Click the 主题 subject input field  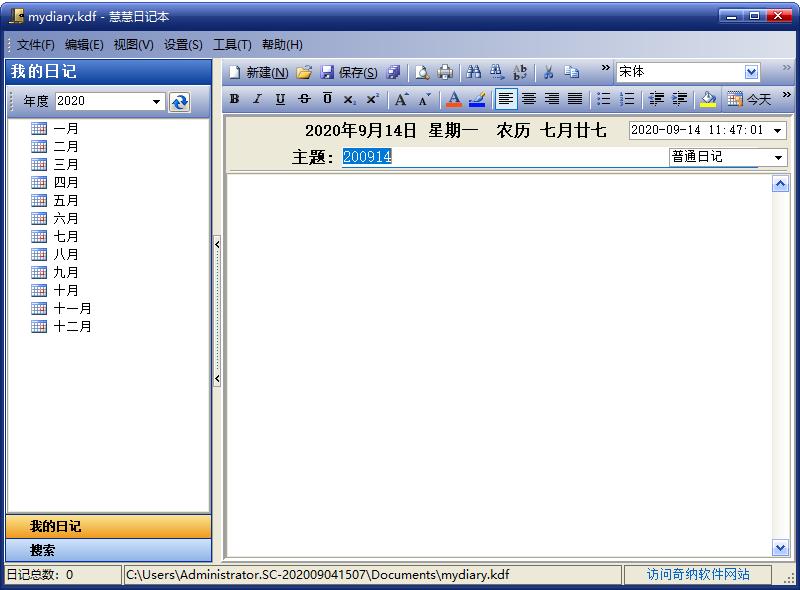(x=504, y=157)
